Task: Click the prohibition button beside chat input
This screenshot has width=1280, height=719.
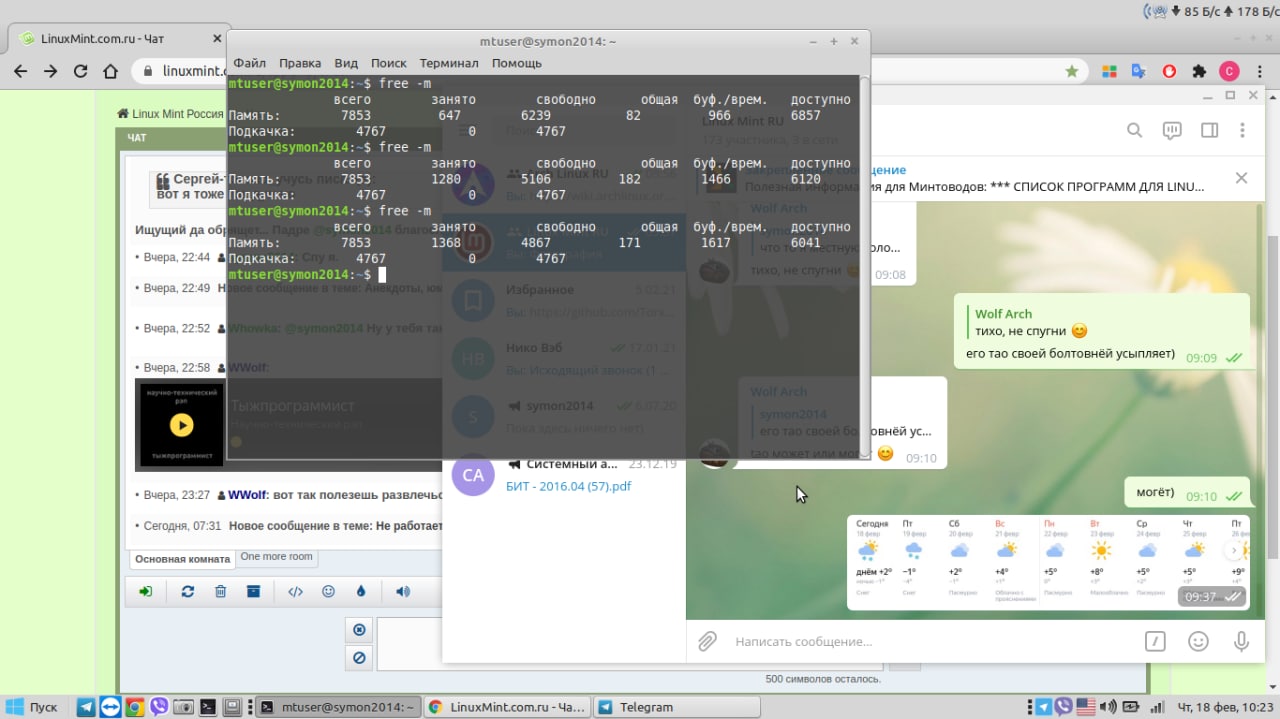Action: tap(359, 657)
